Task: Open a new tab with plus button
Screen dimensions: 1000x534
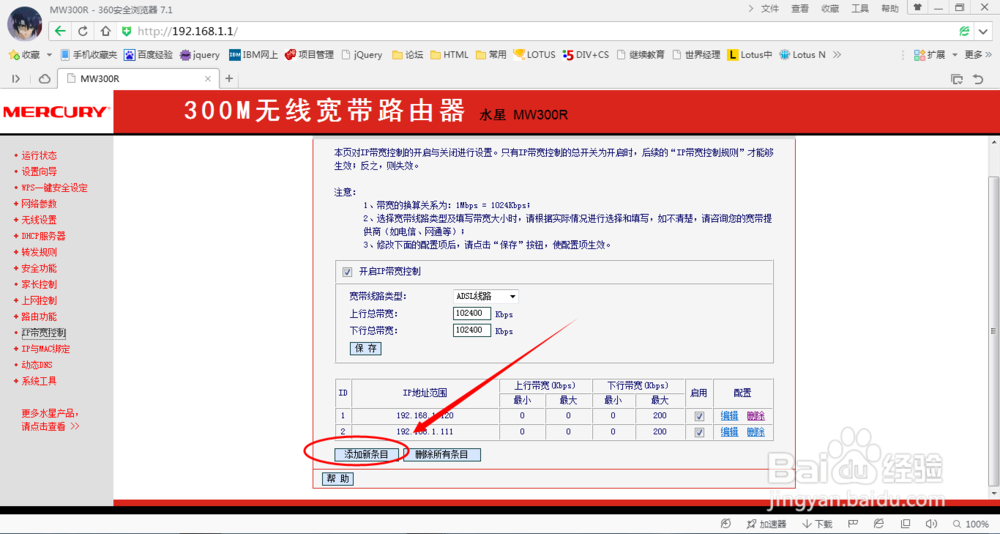Action: (x=229, y=78)
